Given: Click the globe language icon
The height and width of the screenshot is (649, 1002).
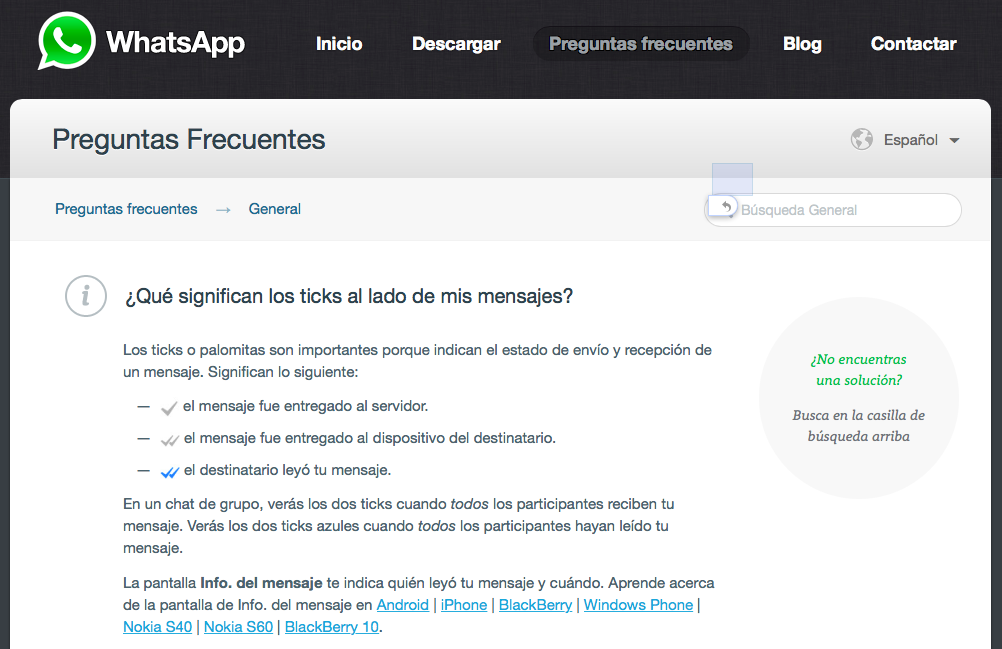Looking at the screenshot, I should [861, 140].
